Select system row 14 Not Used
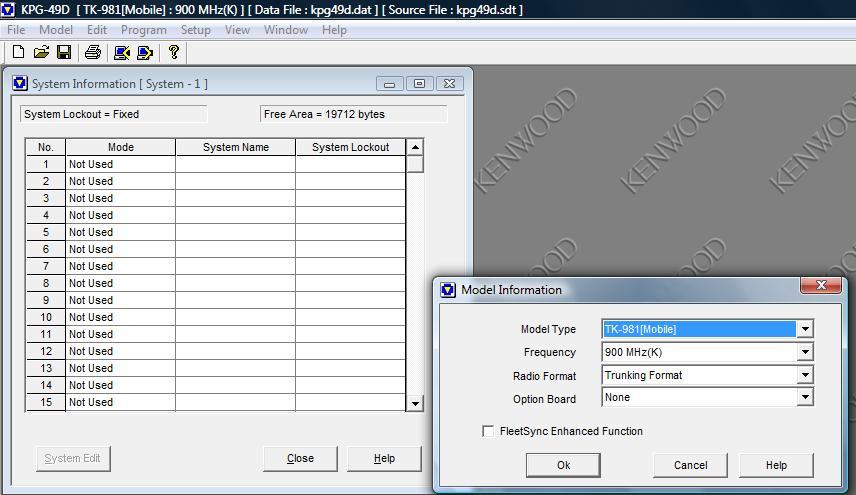 120,385
